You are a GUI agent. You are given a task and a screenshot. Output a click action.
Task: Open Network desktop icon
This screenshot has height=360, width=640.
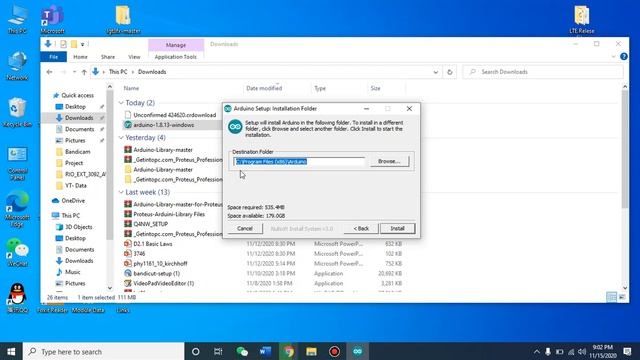[17, 65]
